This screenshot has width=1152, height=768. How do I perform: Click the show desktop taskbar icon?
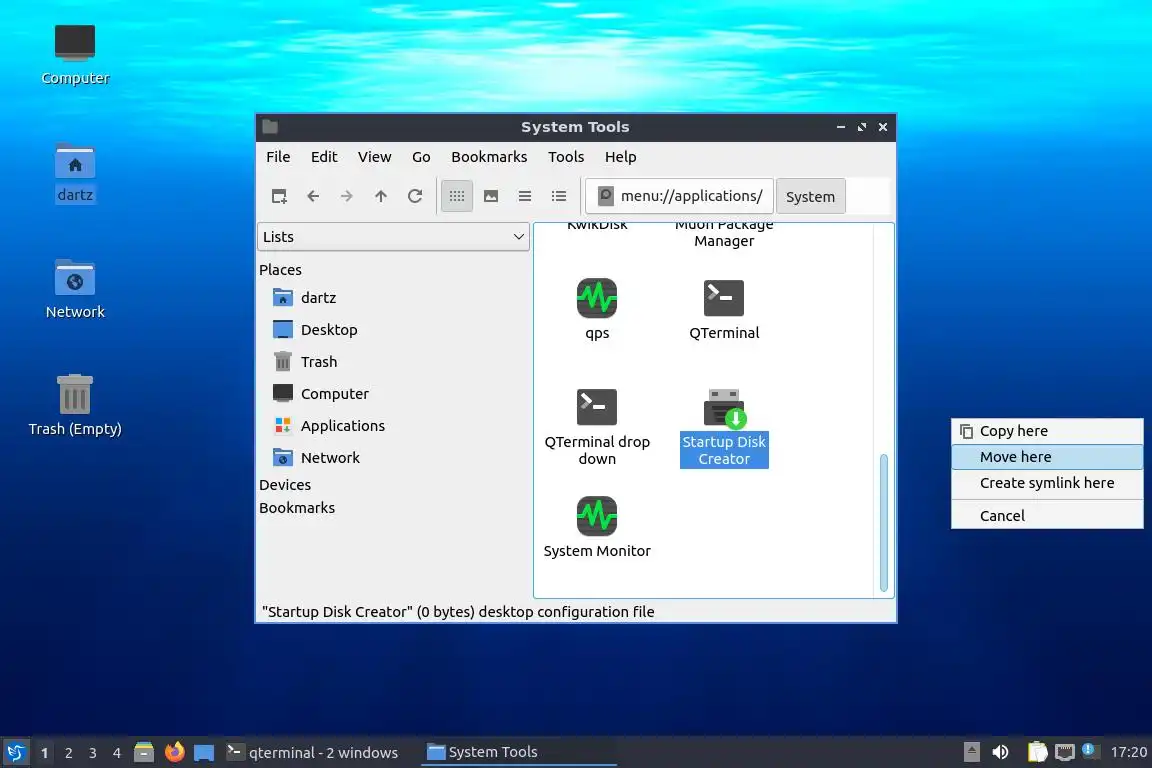(204, 753)
